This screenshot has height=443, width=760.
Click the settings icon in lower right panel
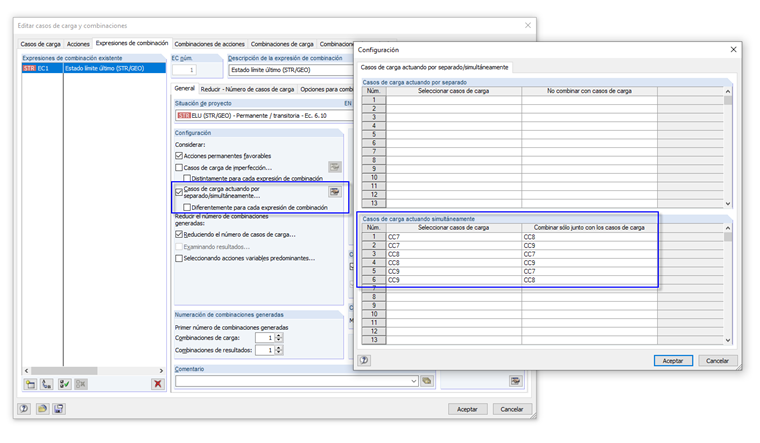(516, 381)
